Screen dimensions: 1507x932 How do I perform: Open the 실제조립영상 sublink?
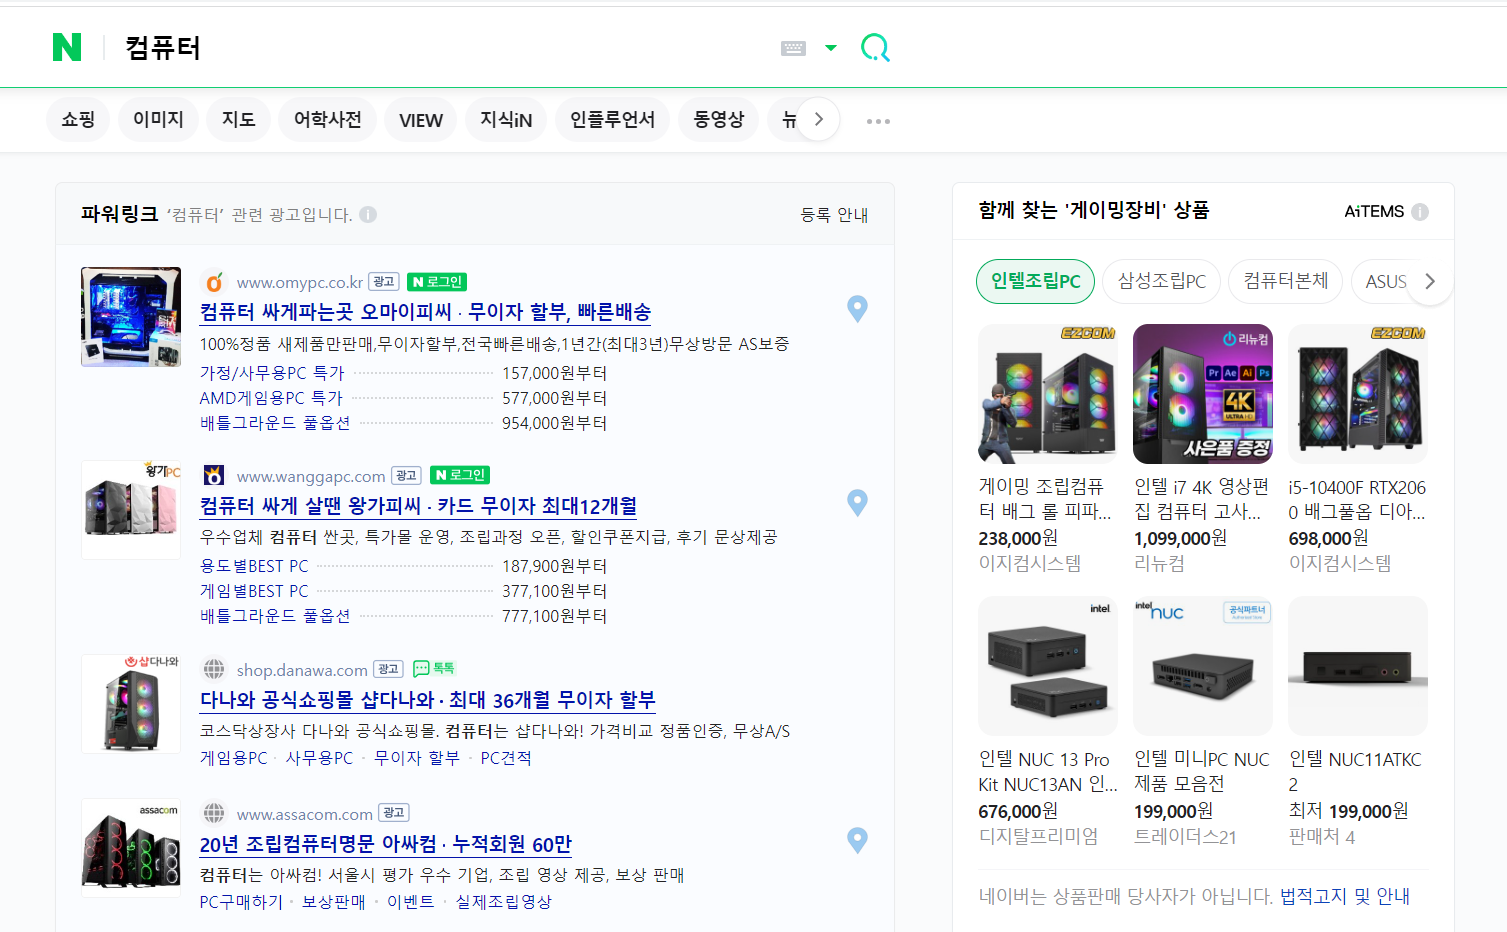tap(503, 902)
